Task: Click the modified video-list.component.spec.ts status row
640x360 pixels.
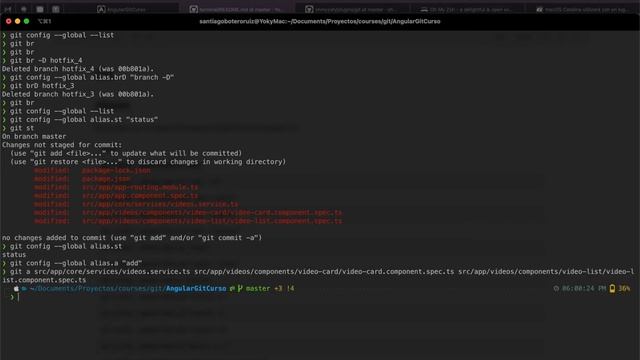Action: [188, 221]
